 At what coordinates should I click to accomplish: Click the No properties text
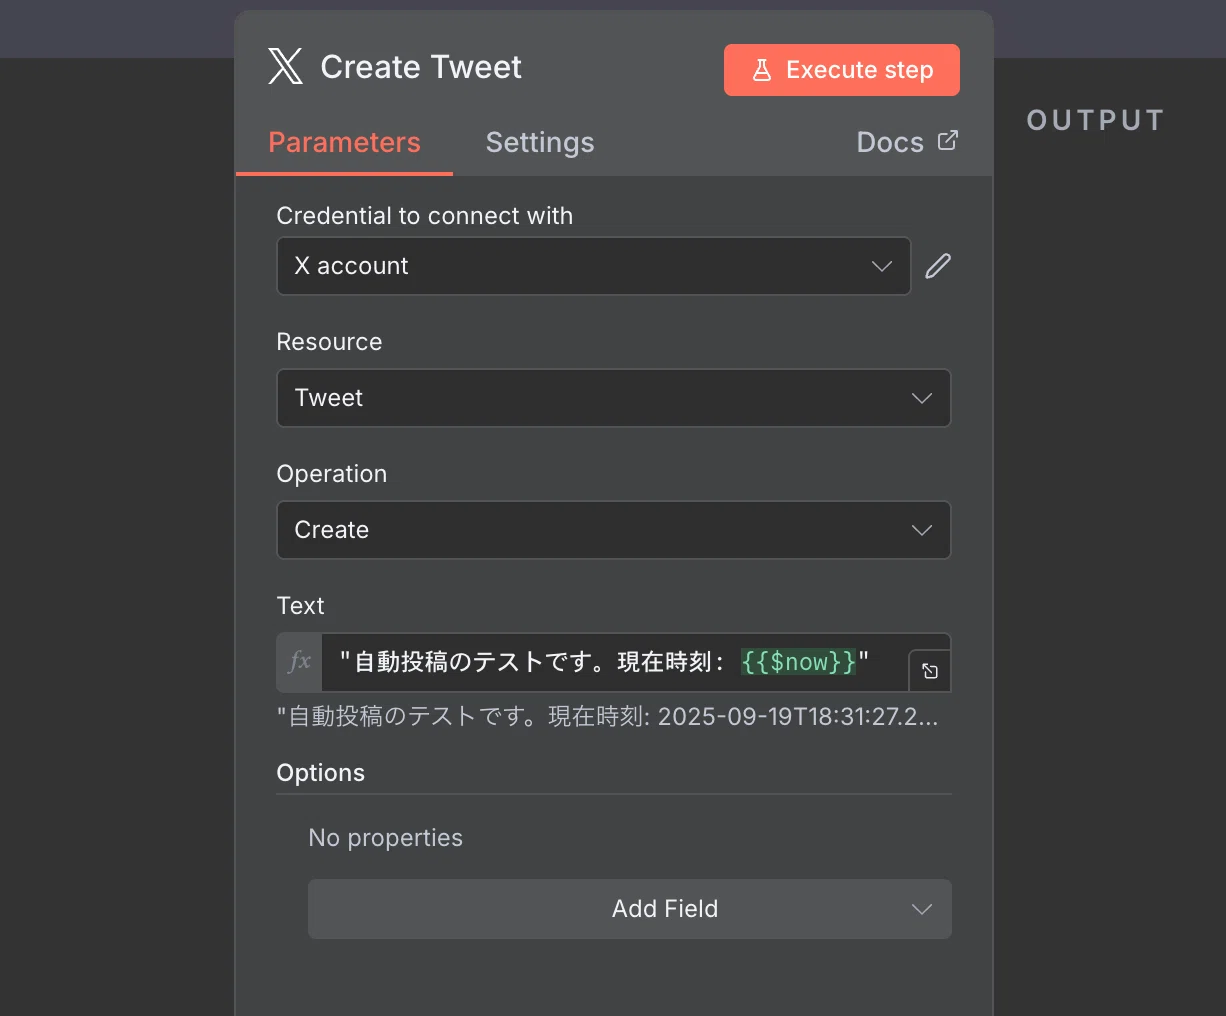385,838
